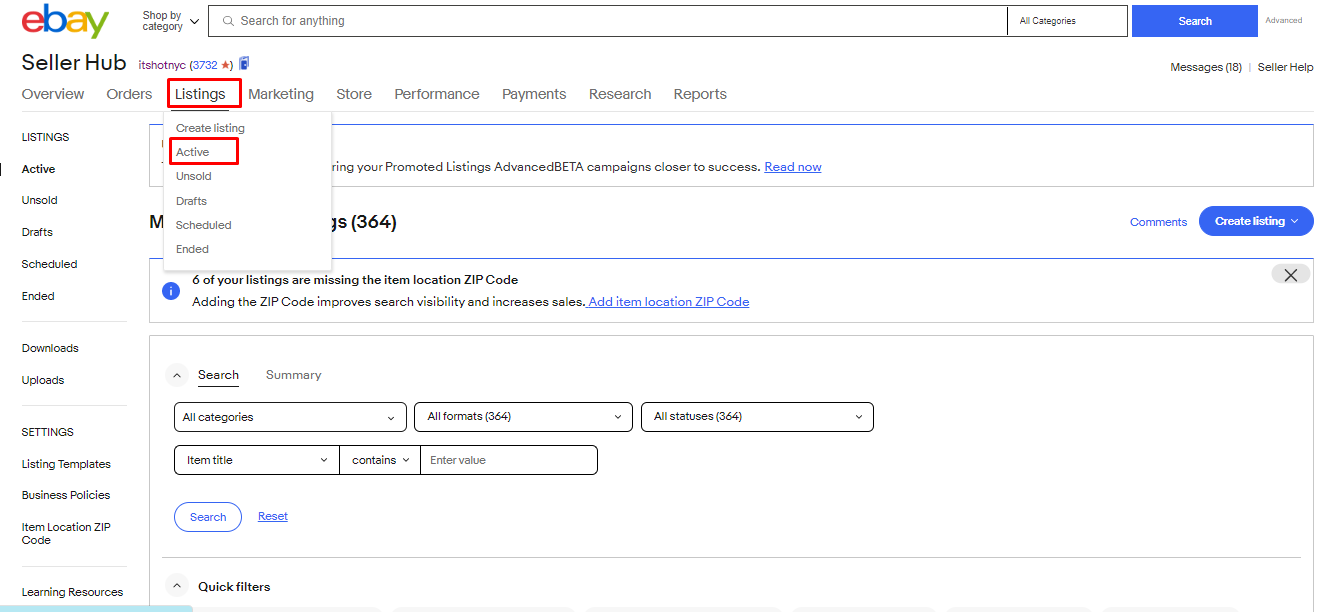
Task: Open the Payments tab
Action: (534, 94)
